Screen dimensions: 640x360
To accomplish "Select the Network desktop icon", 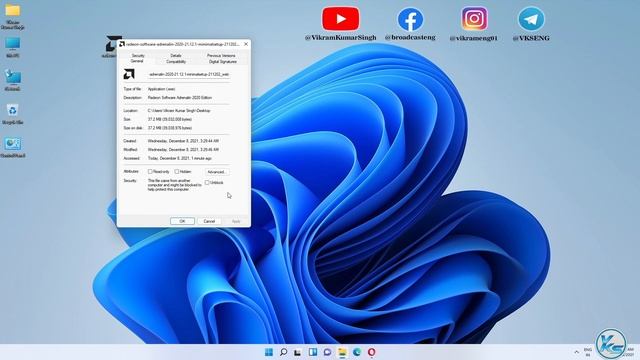I will [x=13, y=80].
